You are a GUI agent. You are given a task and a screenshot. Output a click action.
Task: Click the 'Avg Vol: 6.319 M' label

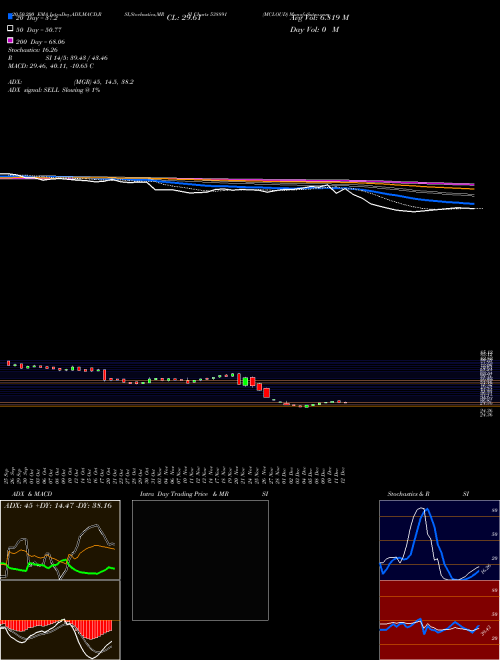(319, 18)
